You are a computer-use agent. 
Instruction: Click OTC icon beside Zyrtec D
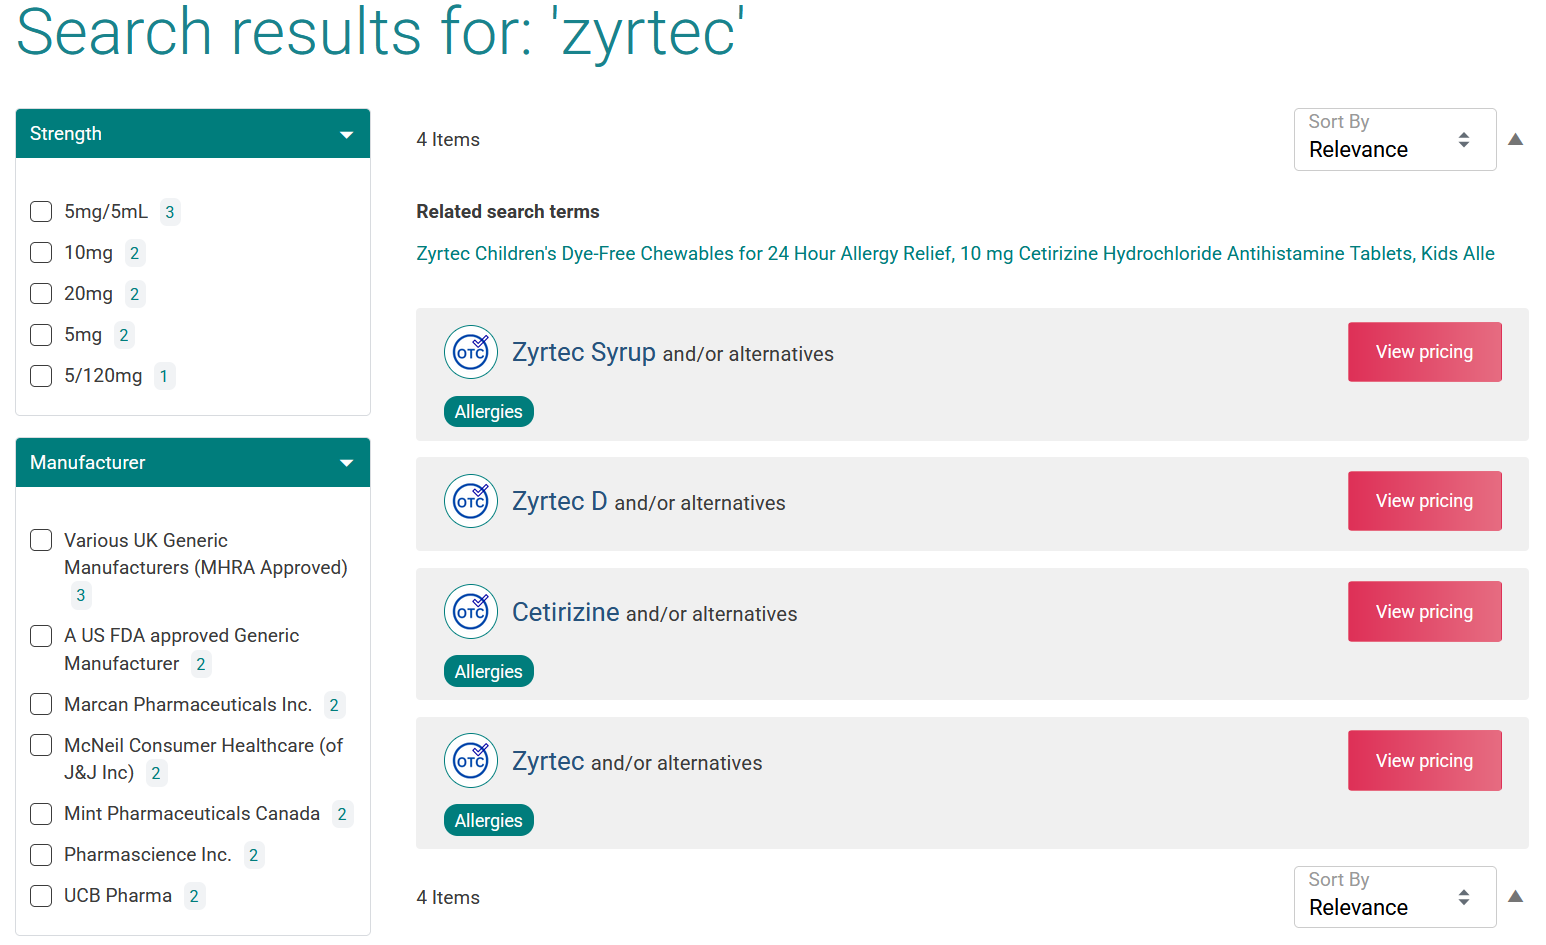click(x=471, y=501)
